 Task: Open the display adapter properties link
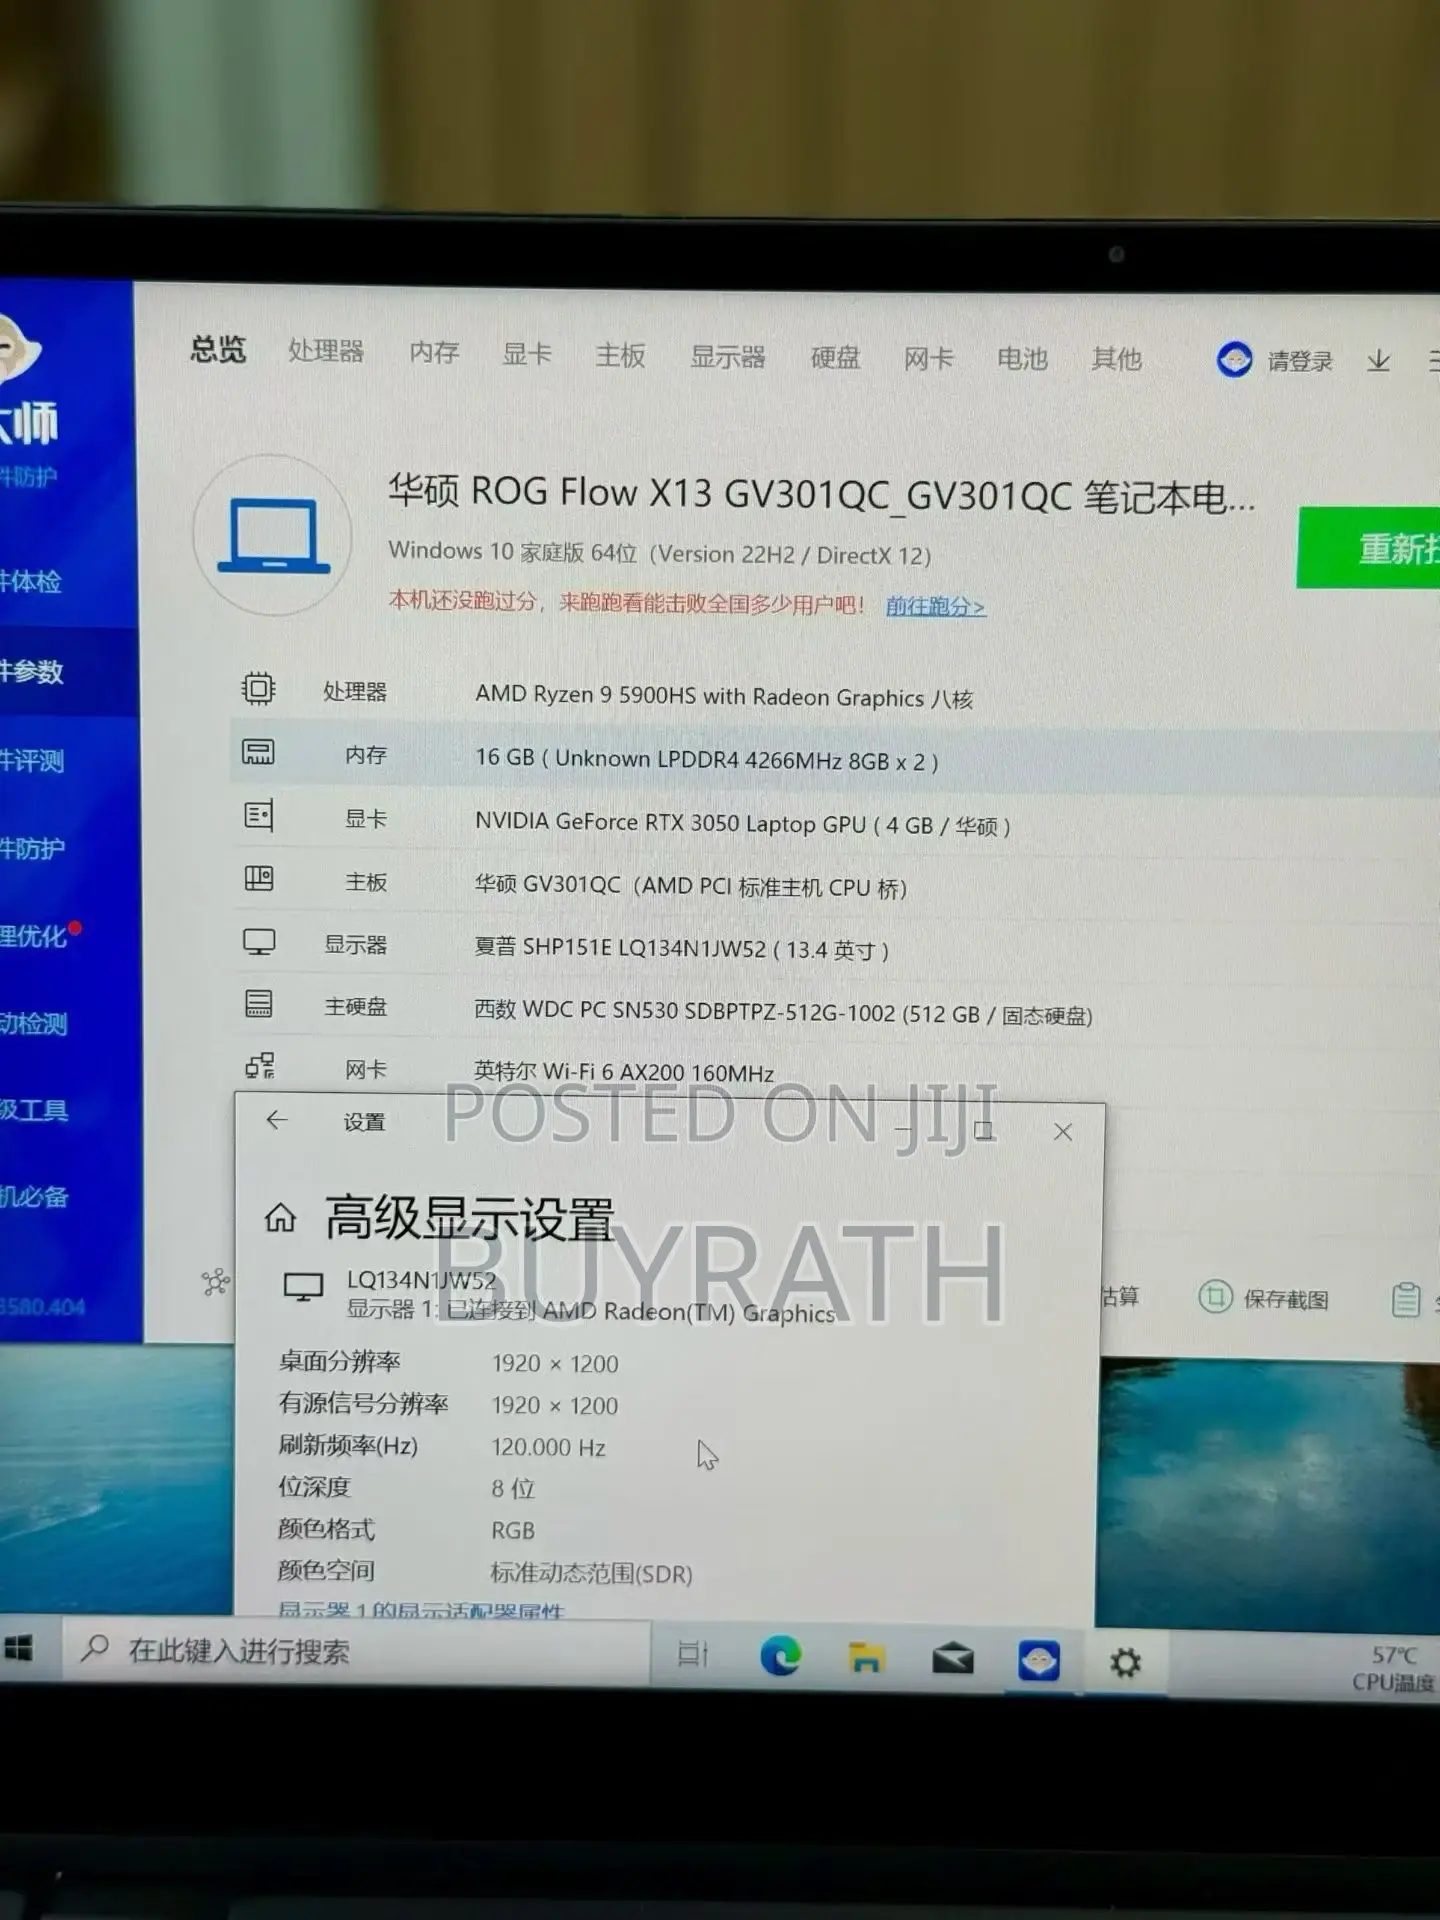[421, 1610]
